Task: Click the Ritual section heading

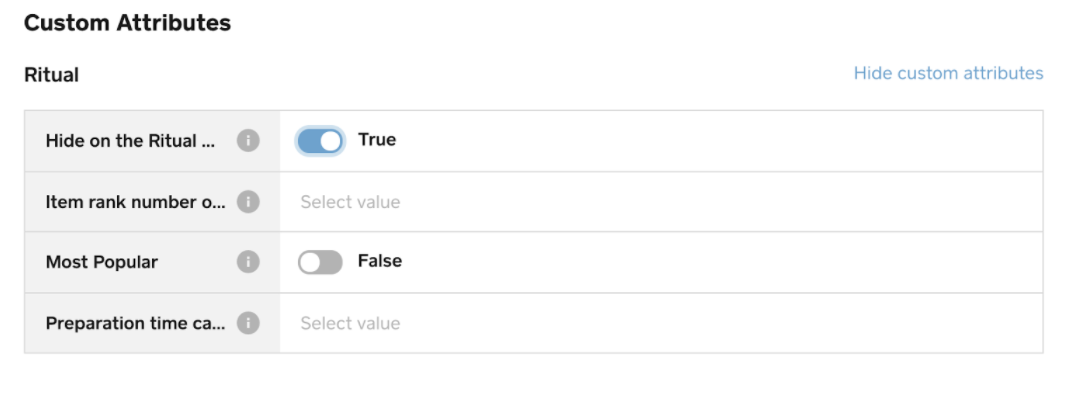Action: (52, 75)
